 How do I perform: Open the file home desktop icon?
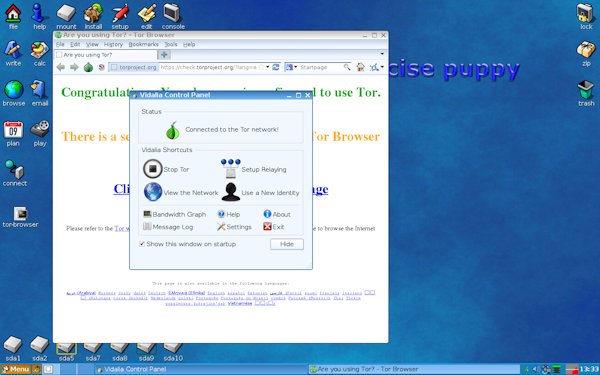pyautogui.click(x=13, y=16)
